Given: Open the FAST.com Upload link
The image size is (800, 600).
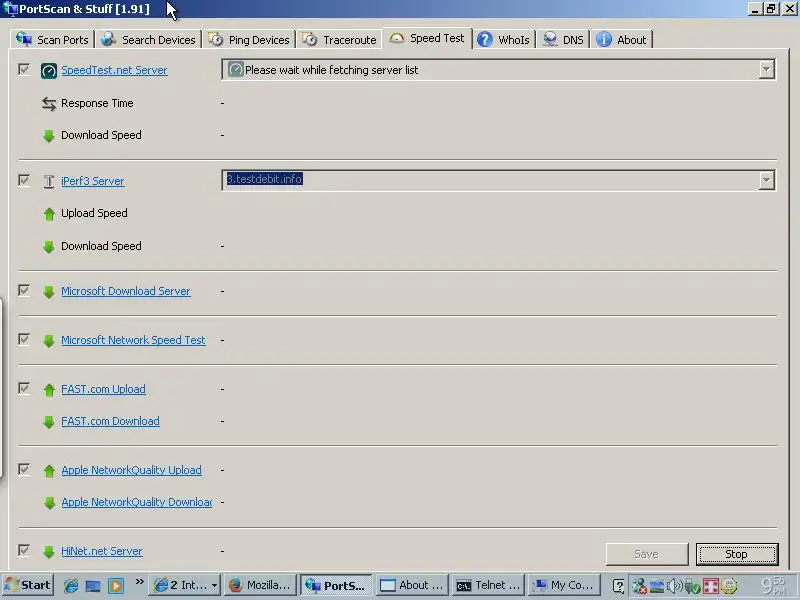Looking at the screenshot, I should [104, 389].
